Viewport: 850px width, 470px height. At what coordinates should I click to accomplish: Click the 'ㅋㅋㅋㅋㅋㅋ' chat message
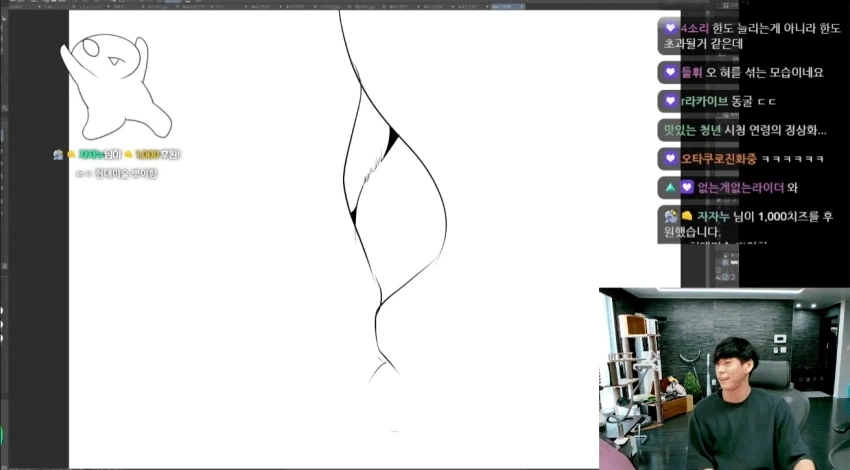(x=793, y=159)
